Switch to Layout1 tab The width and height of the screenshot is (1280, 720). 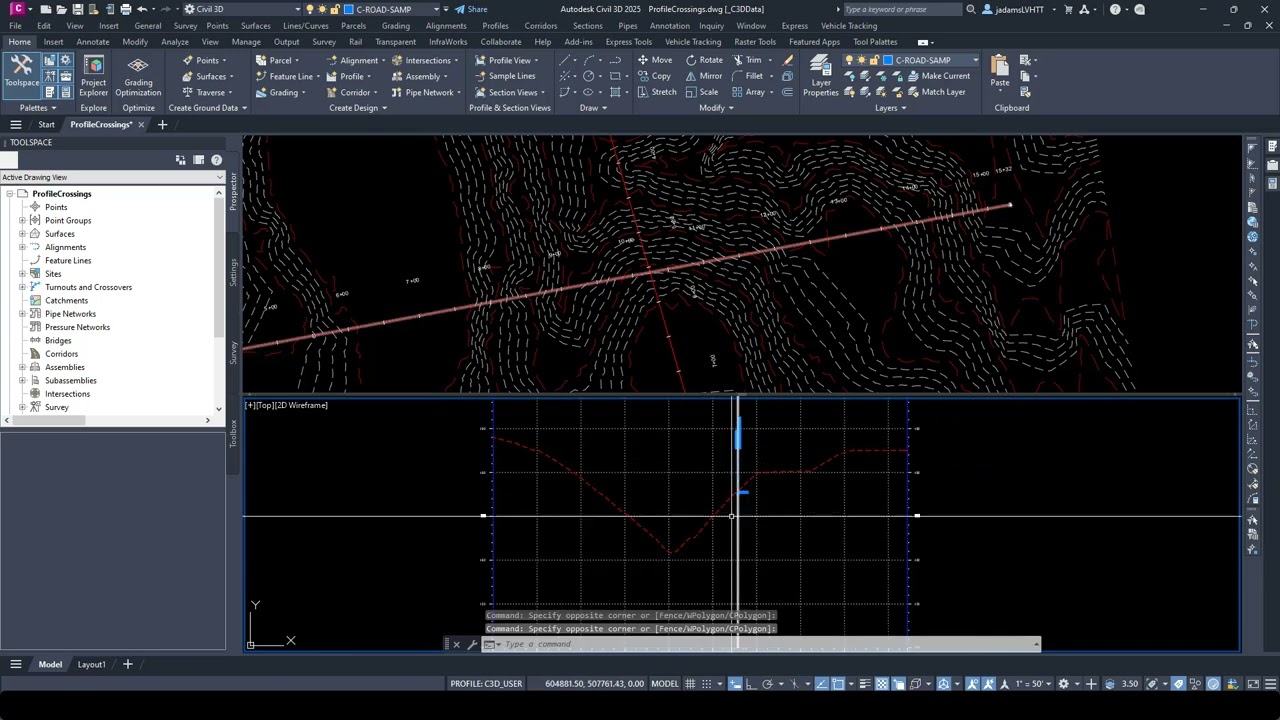(x=92, y=665)
